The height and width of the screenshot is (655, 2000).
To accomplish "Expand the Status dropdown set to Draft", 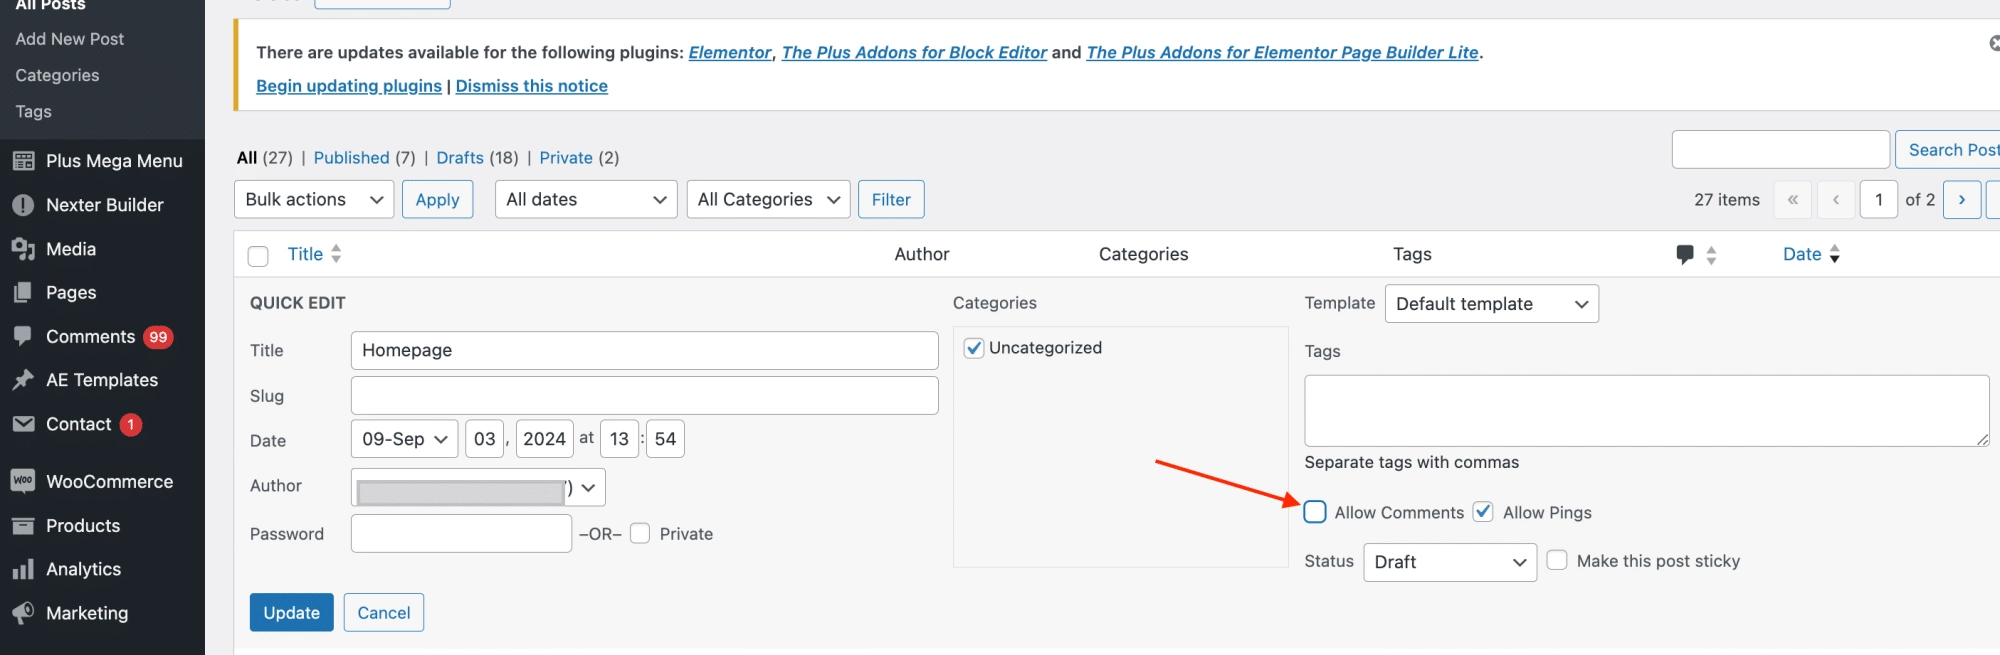I will (1449, 562).
